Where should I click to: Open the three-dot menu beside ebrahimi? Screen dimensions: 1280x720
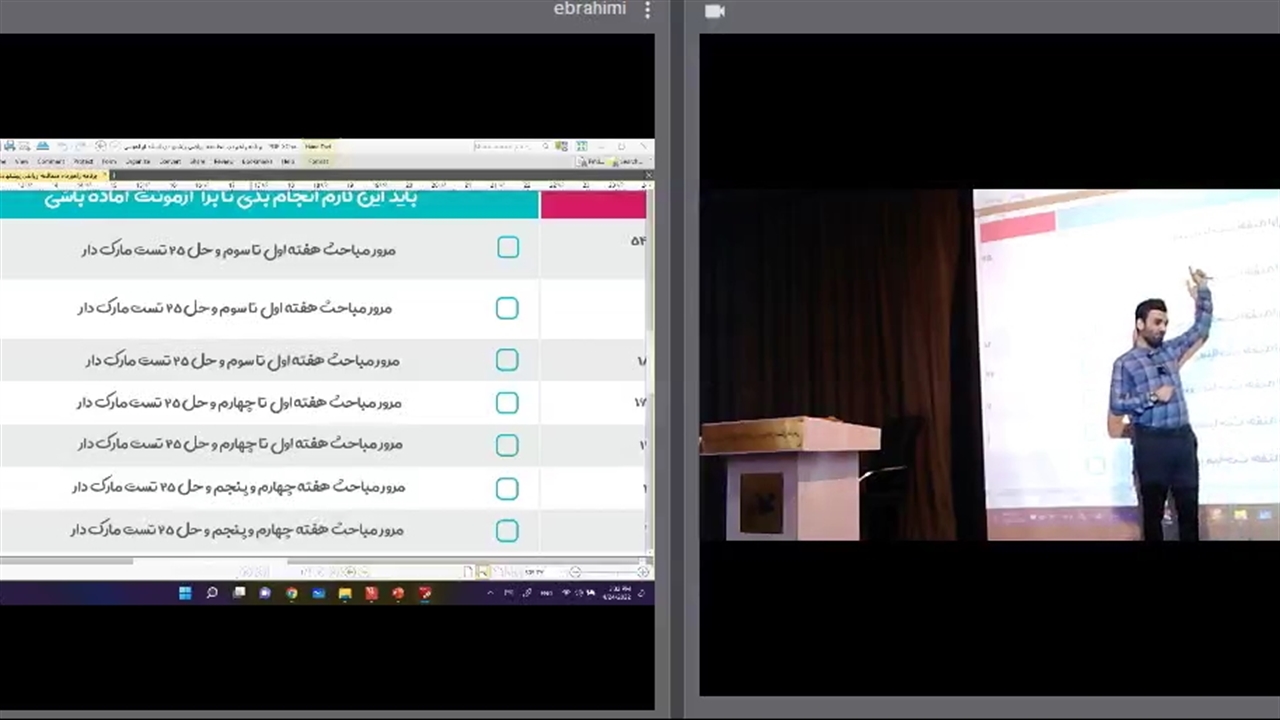647,10
